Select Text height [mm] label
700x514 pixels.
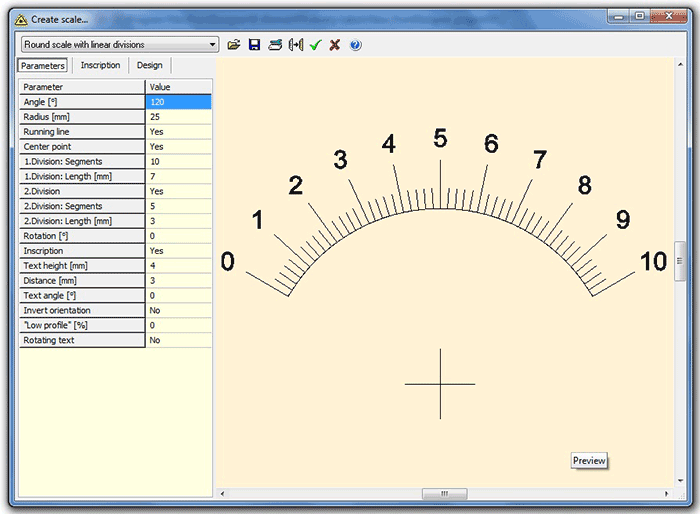82,266
